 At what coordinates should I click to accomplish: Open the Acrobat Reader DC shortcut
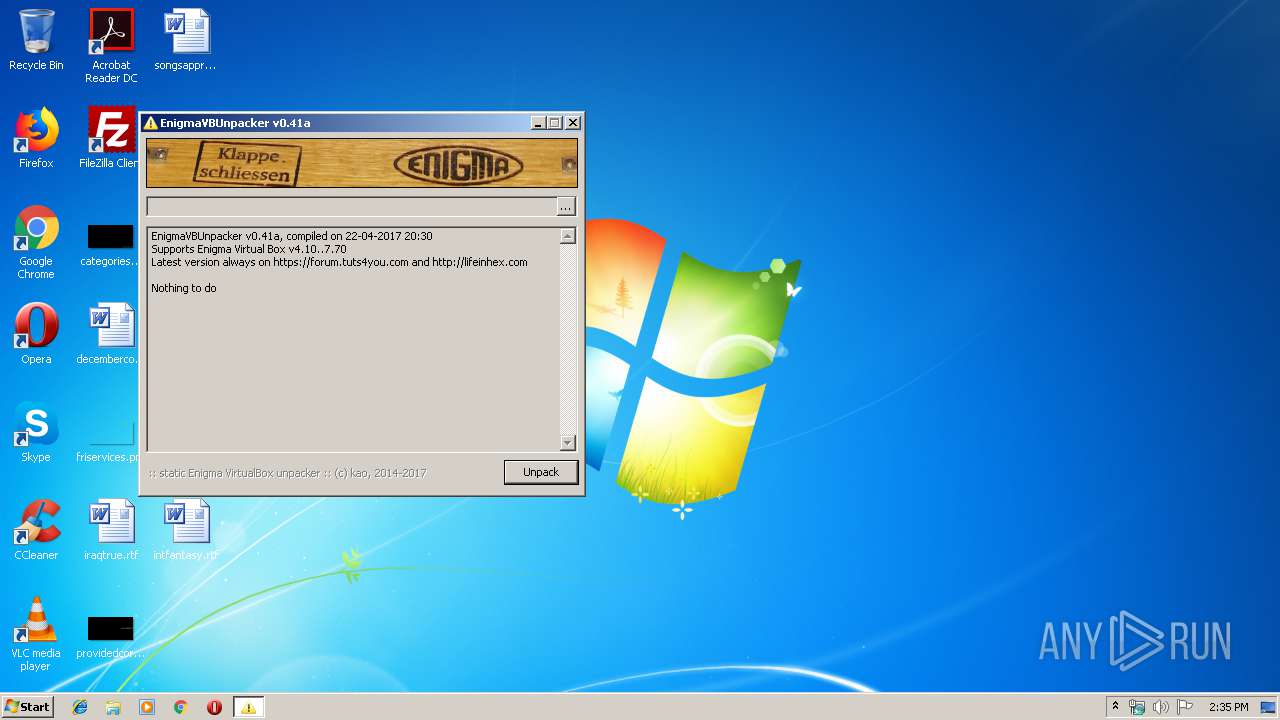click(x=111, y=45)
